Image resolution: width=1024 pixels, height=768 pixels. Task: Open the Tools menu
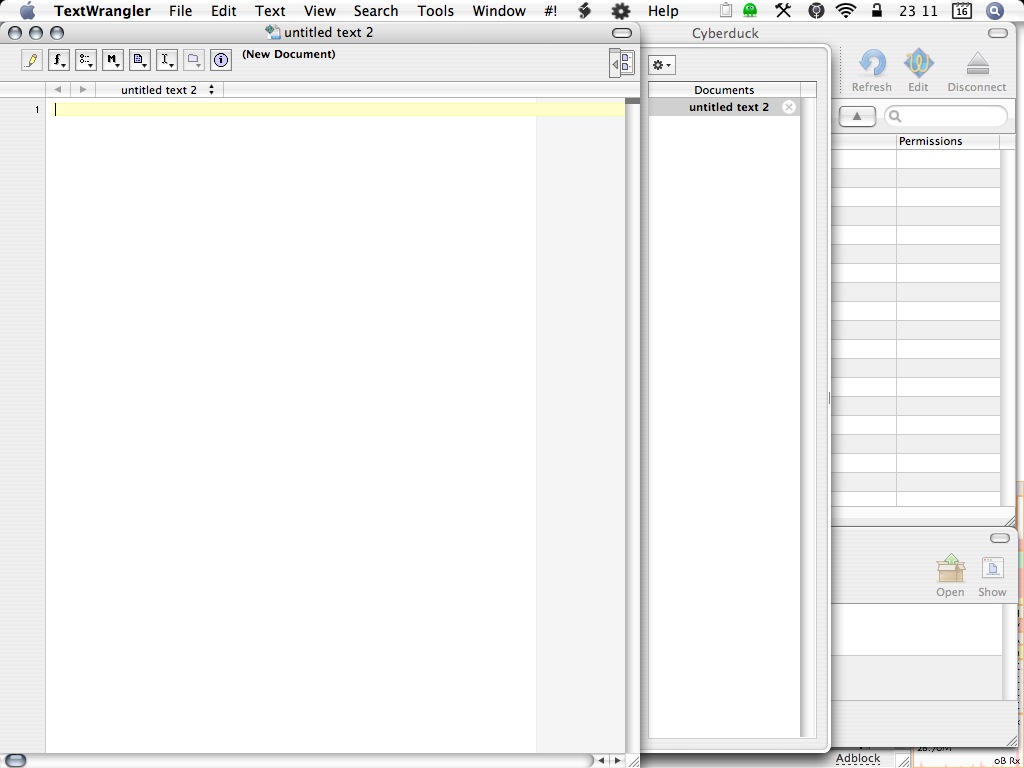435,10
